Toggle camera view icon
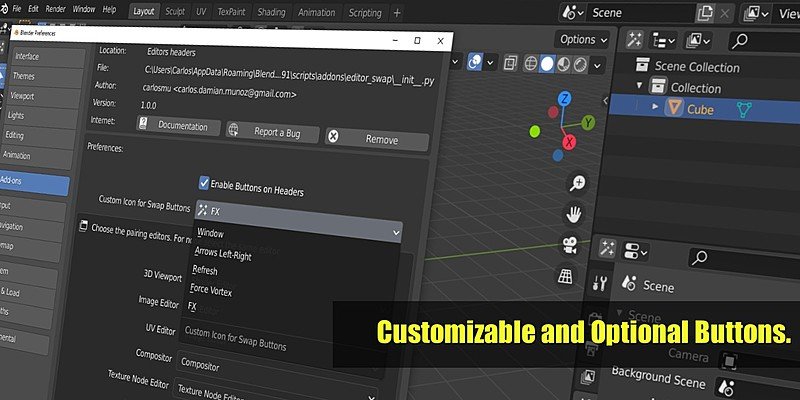 (570, 245)
